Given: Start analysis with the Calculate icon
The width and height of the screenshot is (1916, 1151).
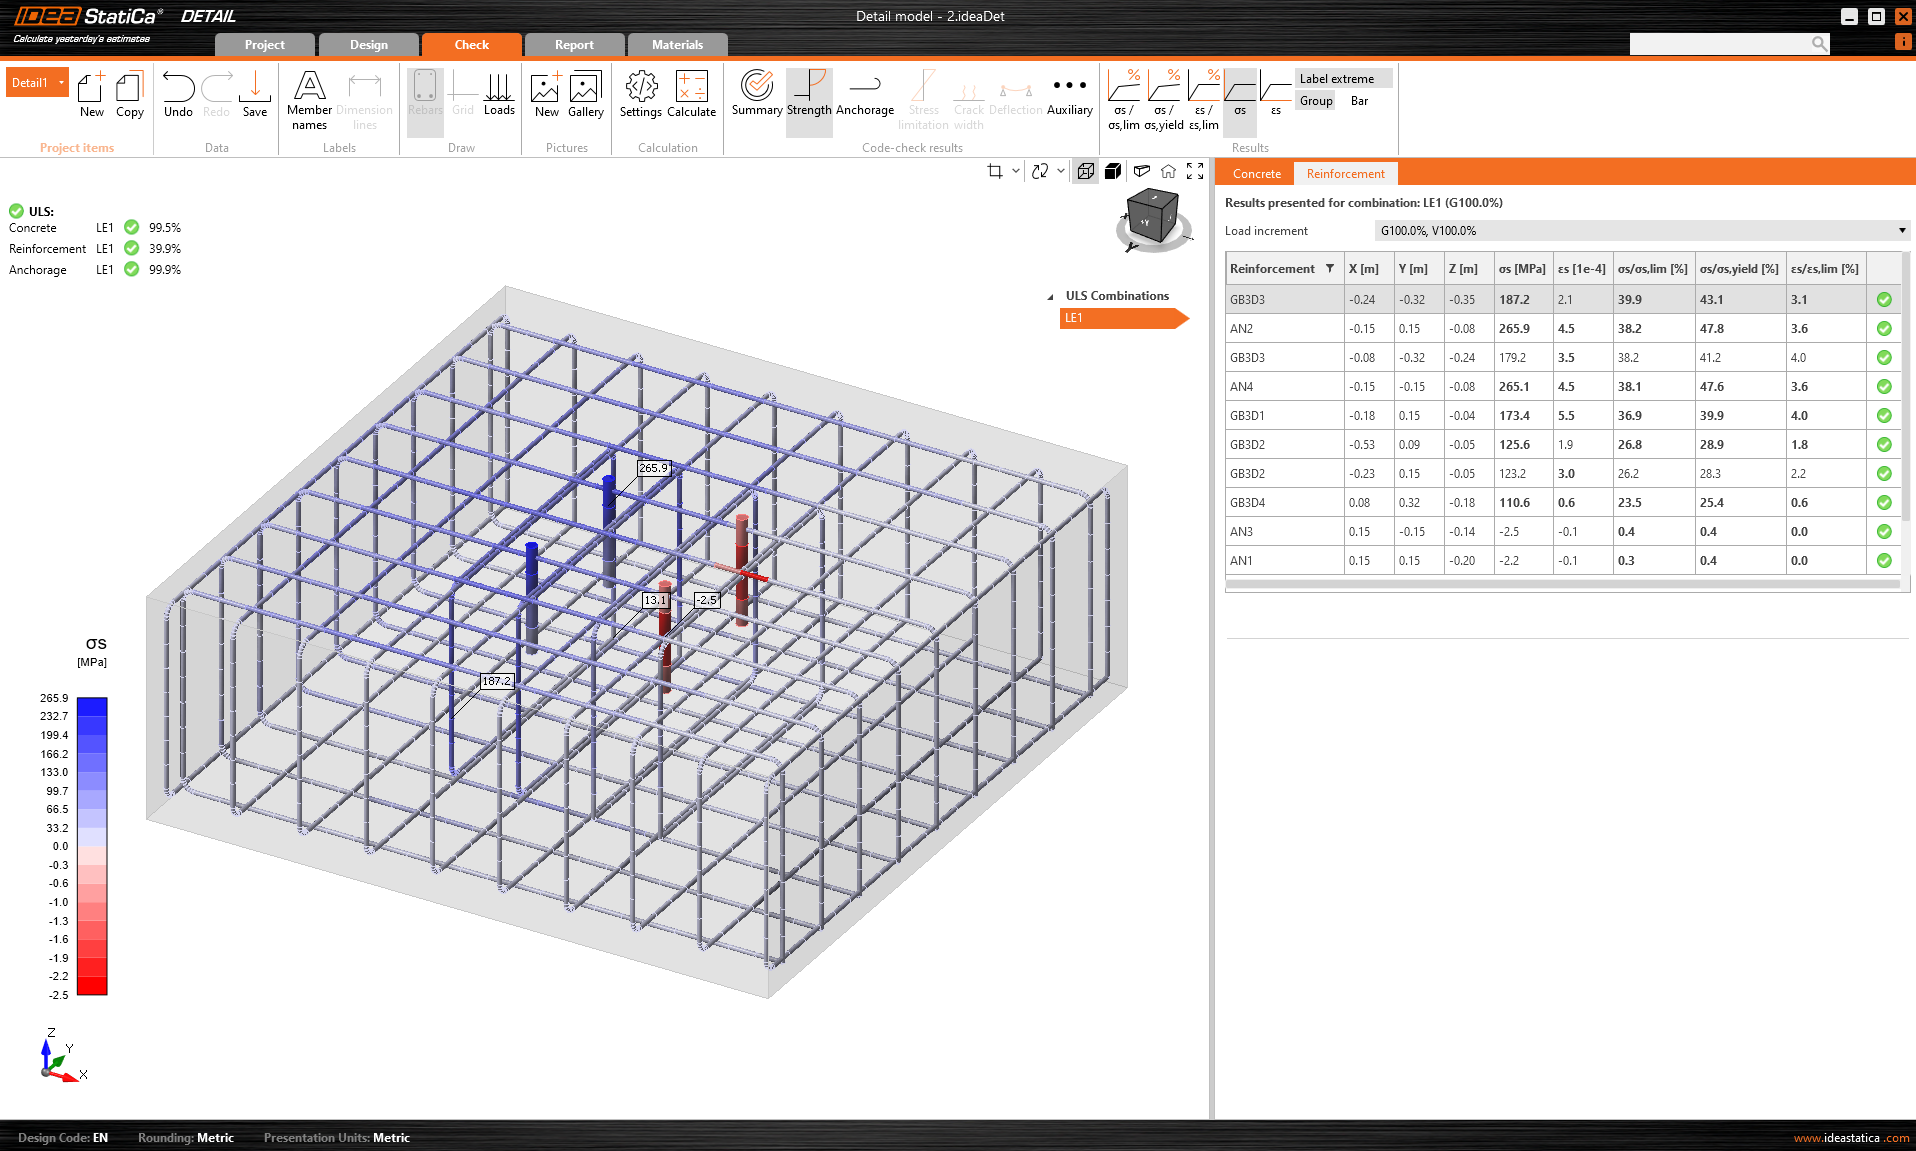Looking at the screenshot, I should click(691, 95).
